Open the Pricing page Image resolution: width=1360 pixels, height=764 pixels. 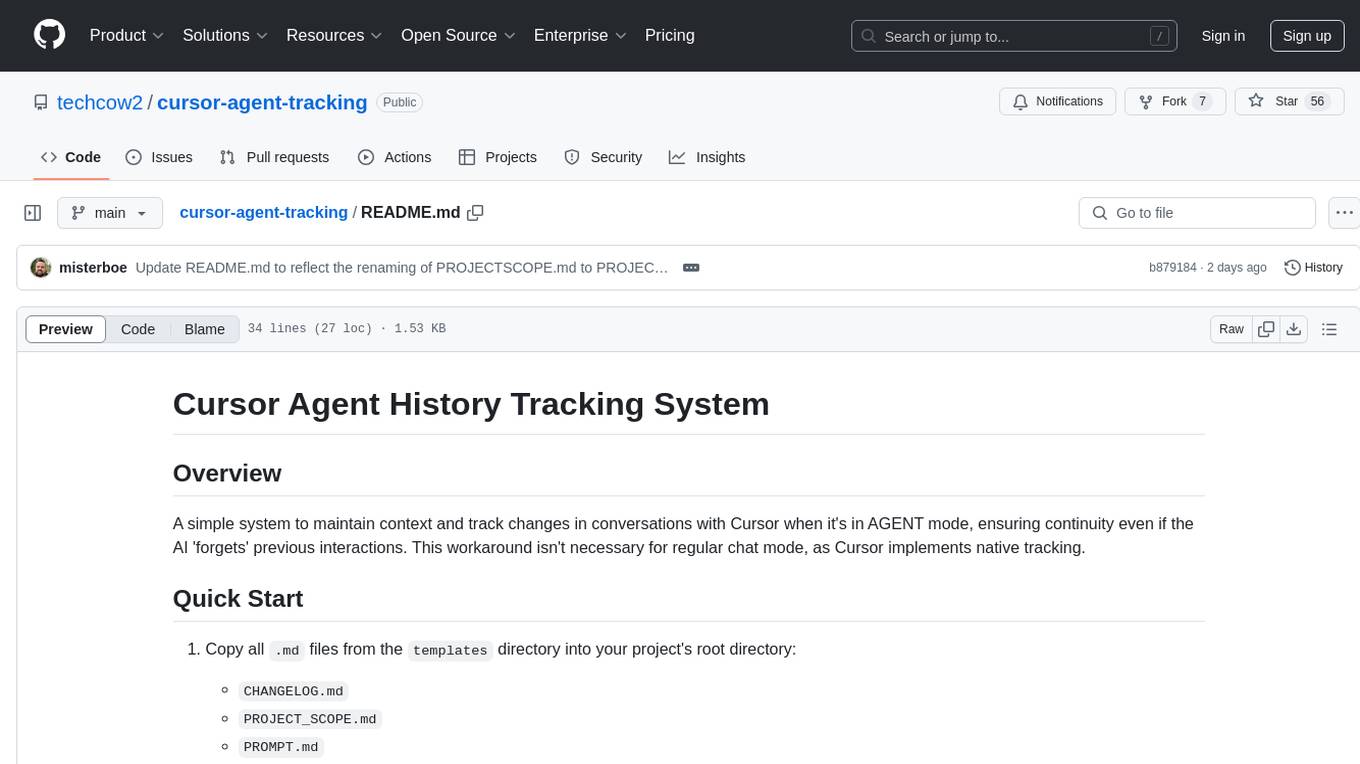click(670, 35)
